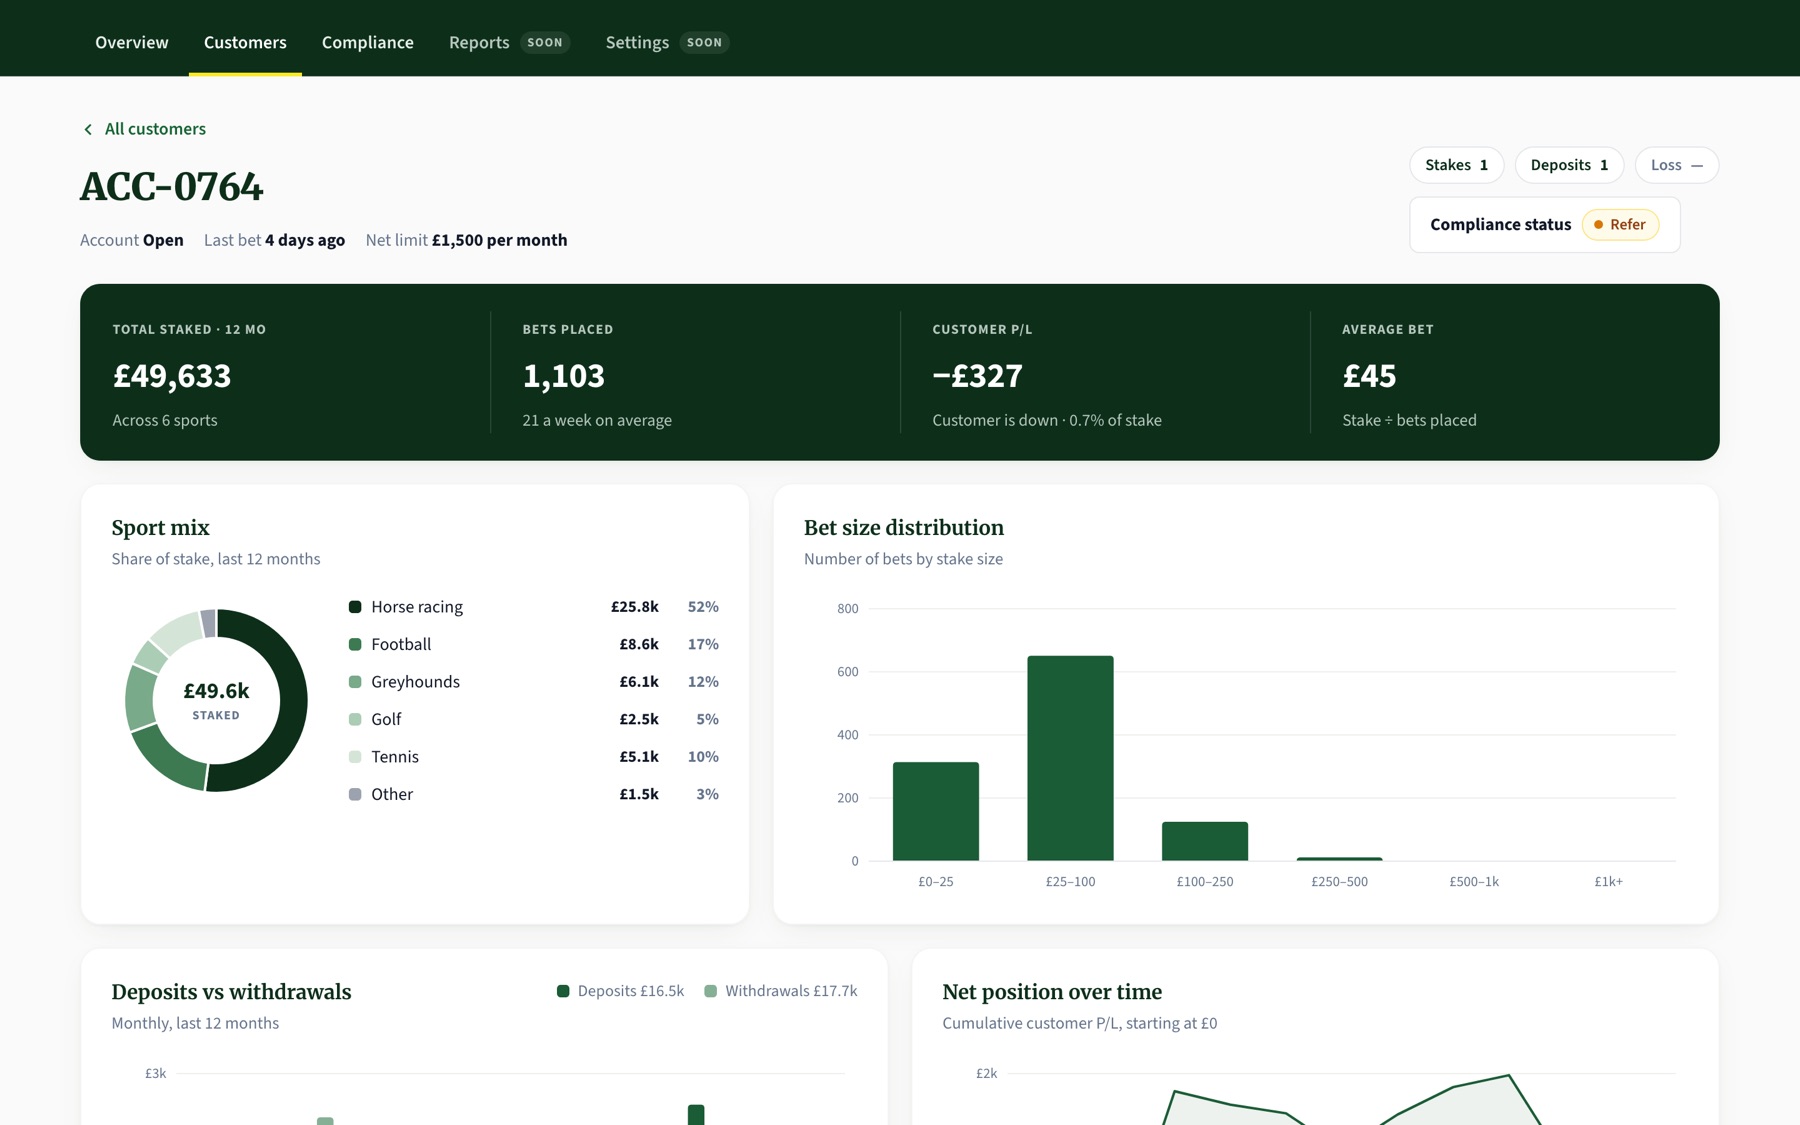Click Horse racing £25.8k amount
Screen dimensions: 1800x1125
[x=635, y=607]
